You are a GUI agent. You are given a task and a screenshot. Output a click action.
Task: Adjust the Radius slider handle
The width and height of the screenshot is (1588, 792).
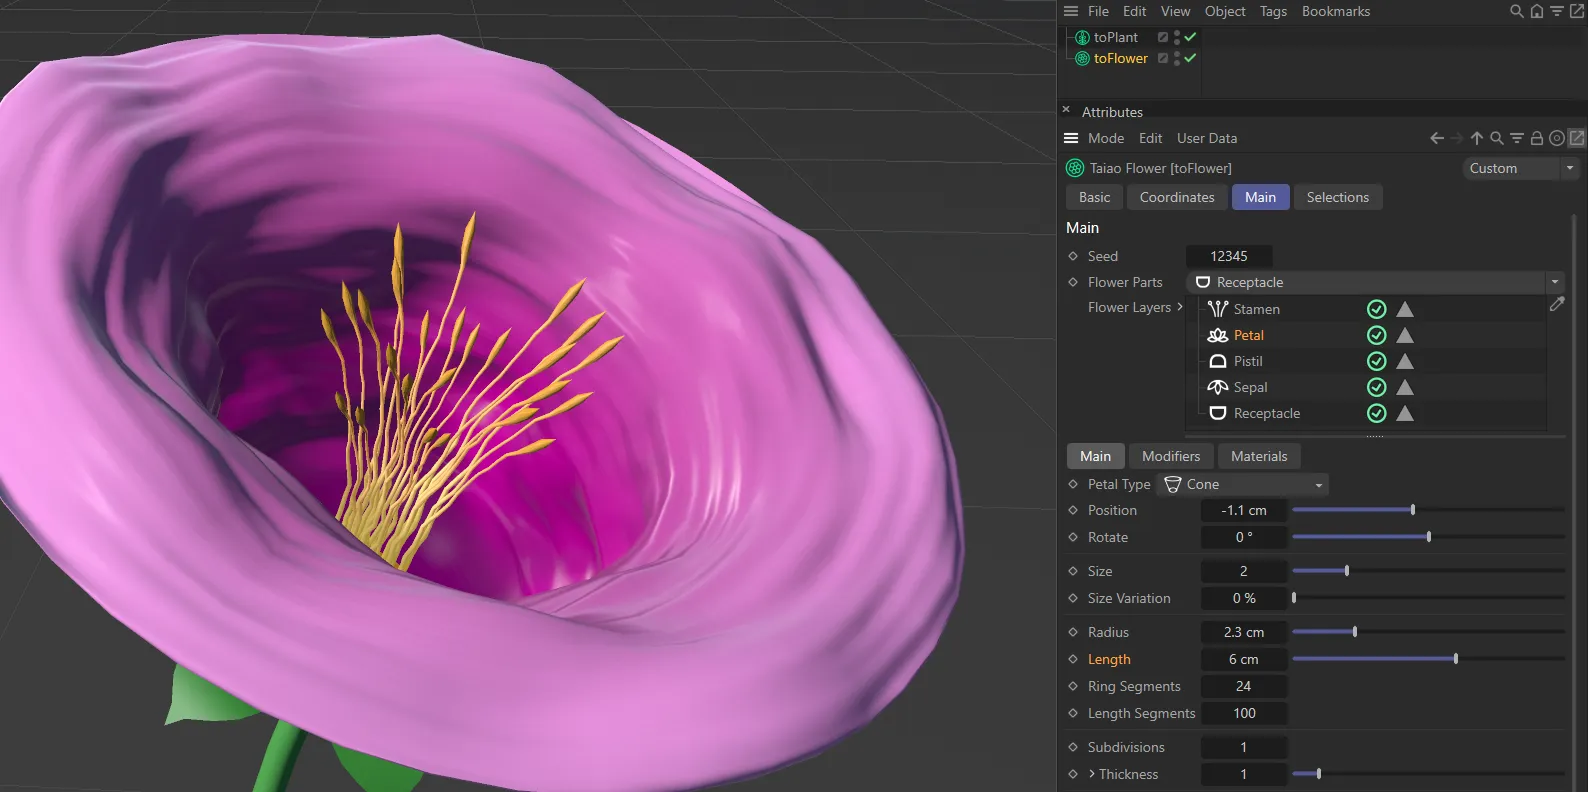pos(1355,632)
